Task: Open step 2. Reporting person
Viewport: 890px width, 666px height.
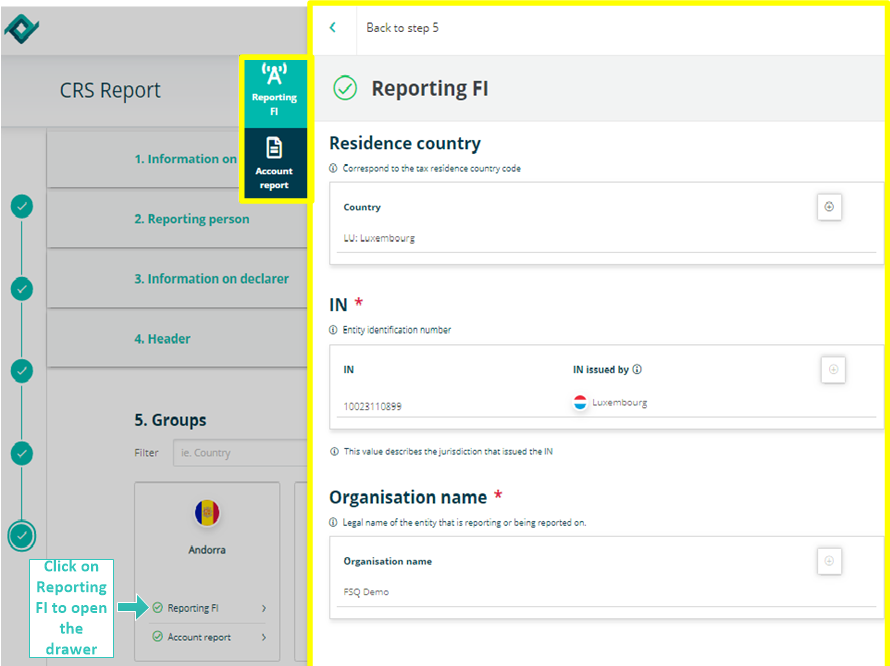Action: (192, 219)
